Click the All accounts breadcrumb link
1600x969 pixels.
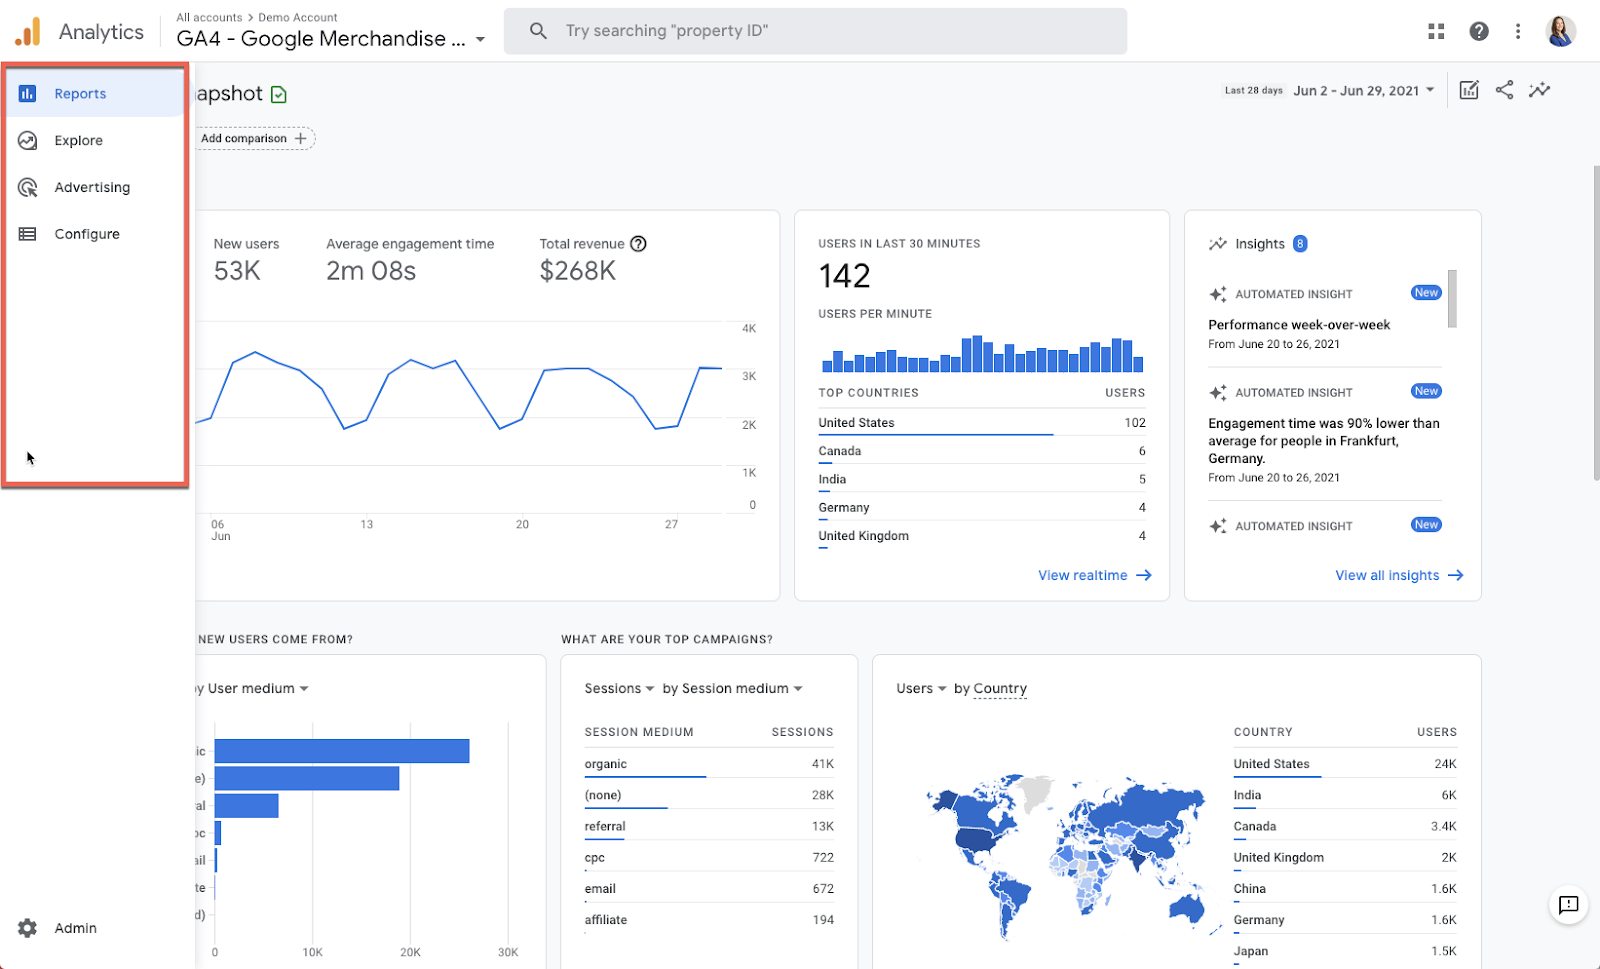click(209, 18)
